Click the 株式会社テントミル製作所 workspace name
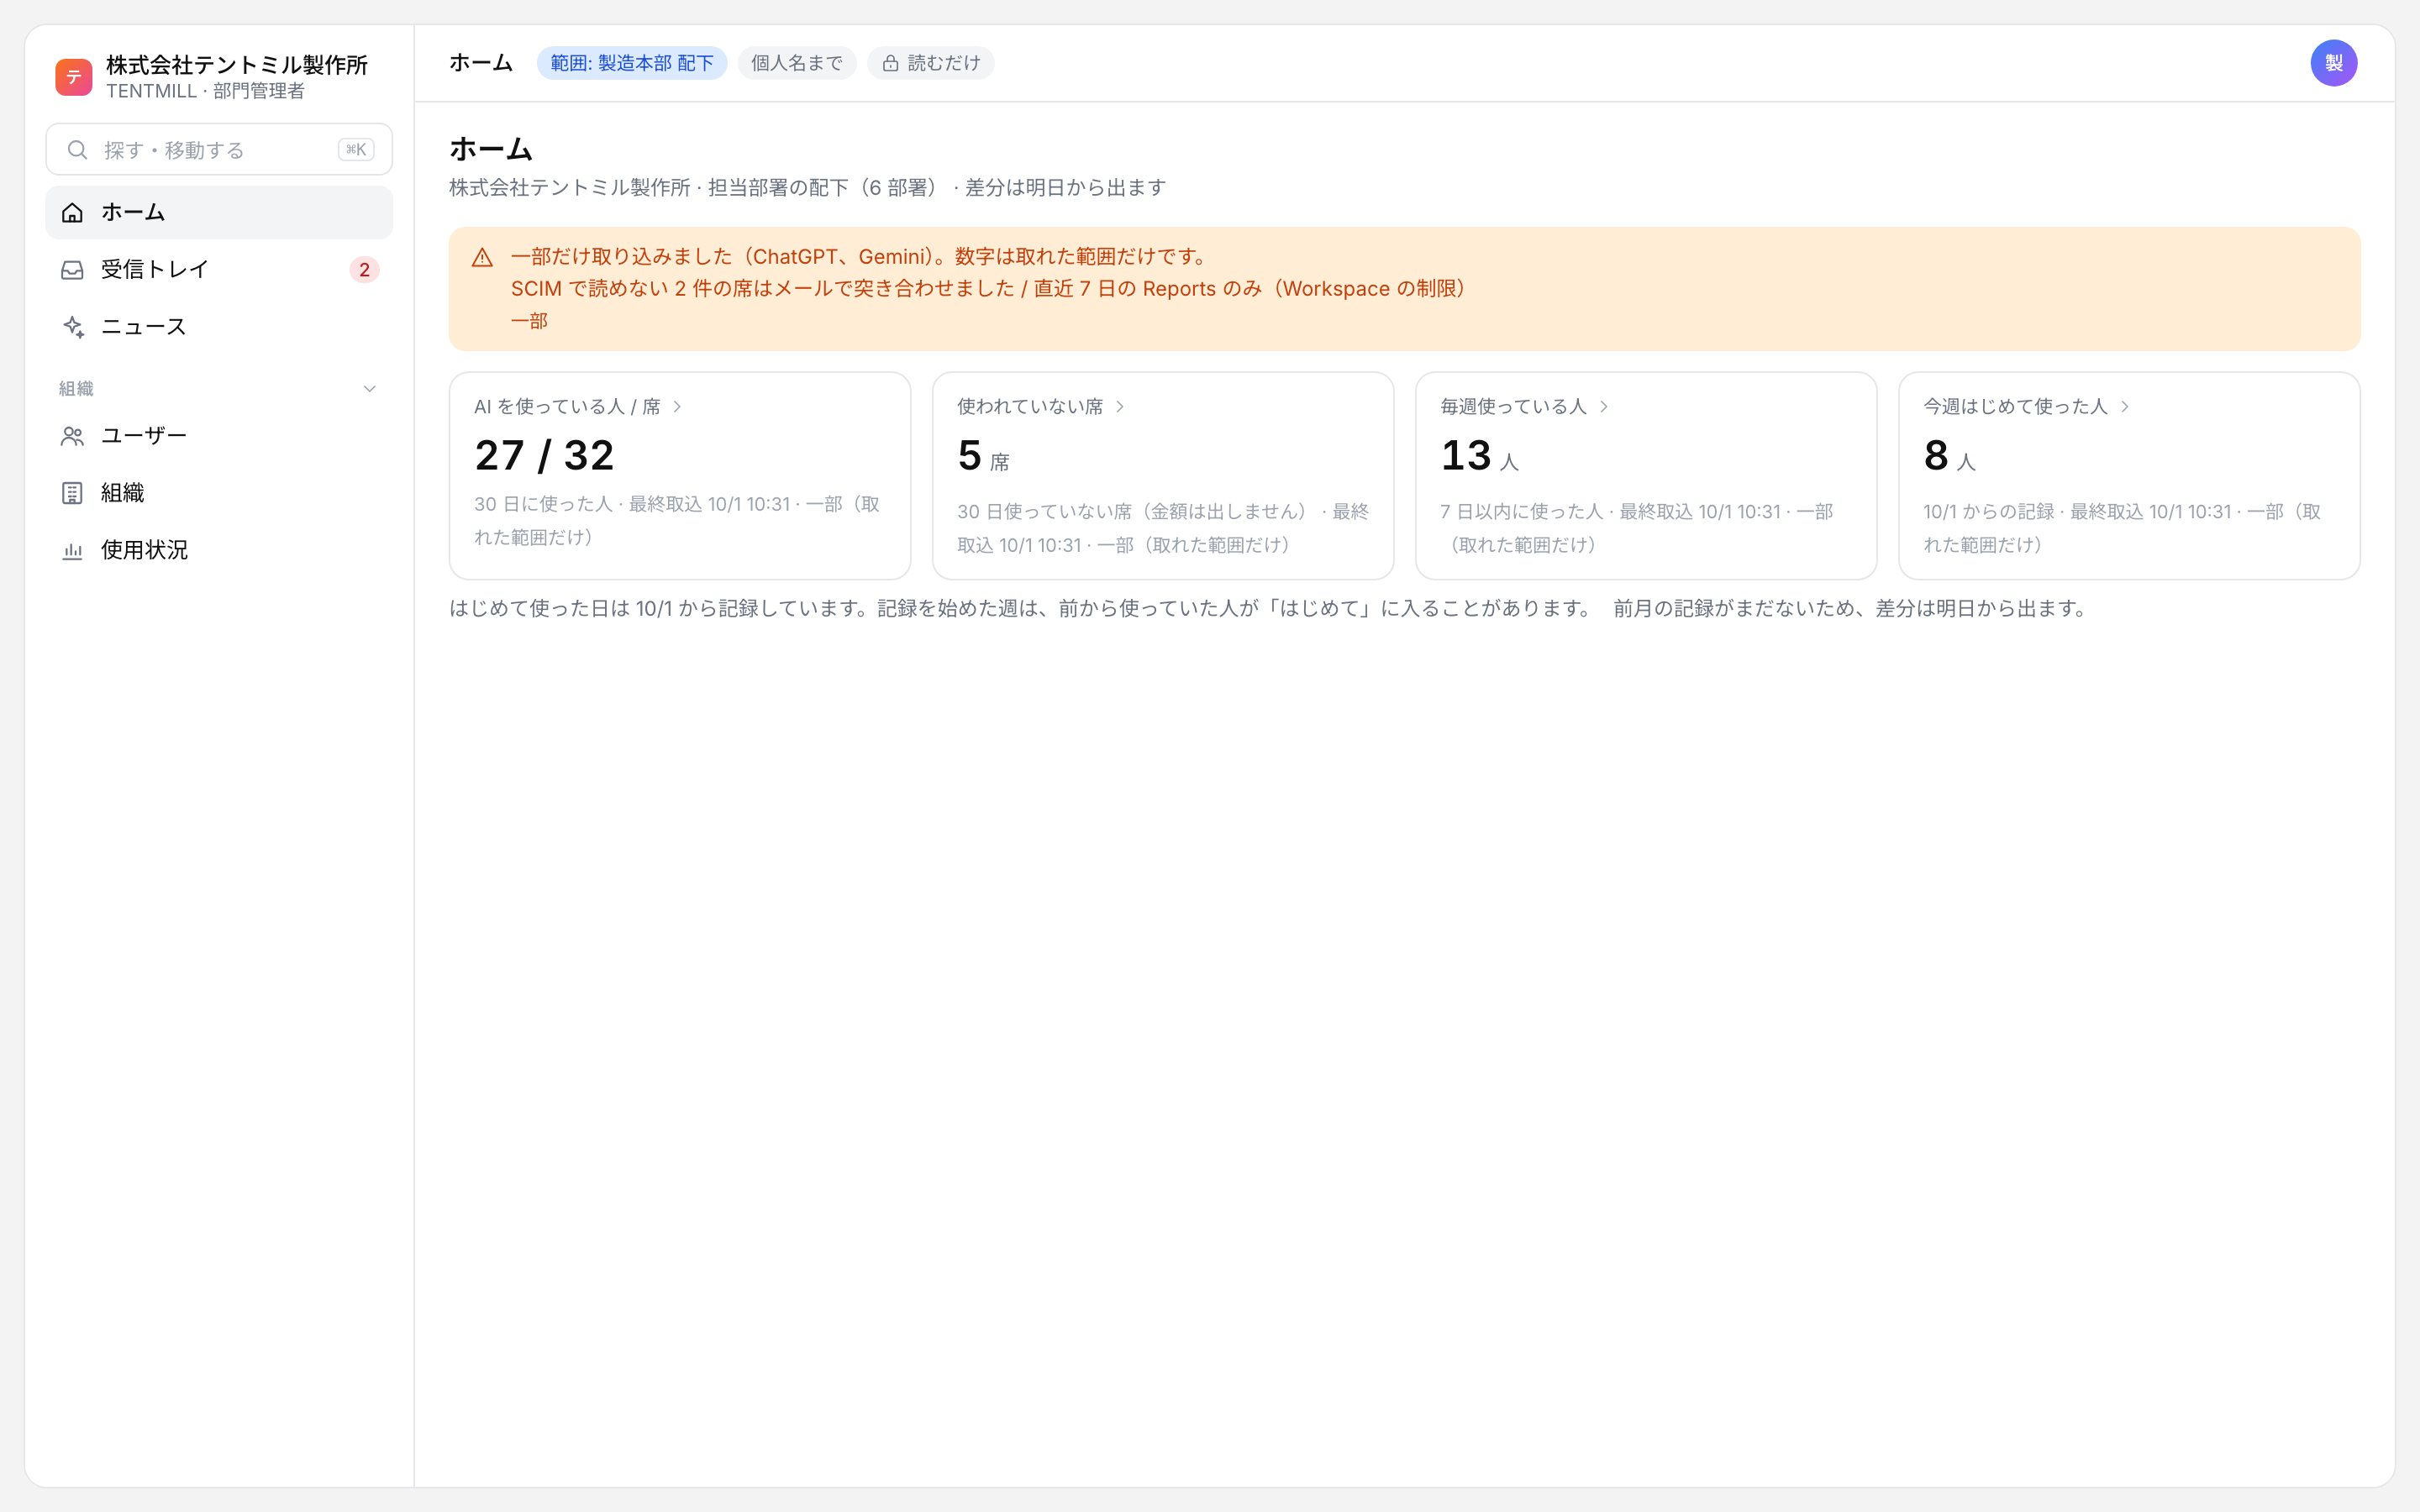Image resolution: width=2420 pixels, height=1512 pixels. click(237, 65)
